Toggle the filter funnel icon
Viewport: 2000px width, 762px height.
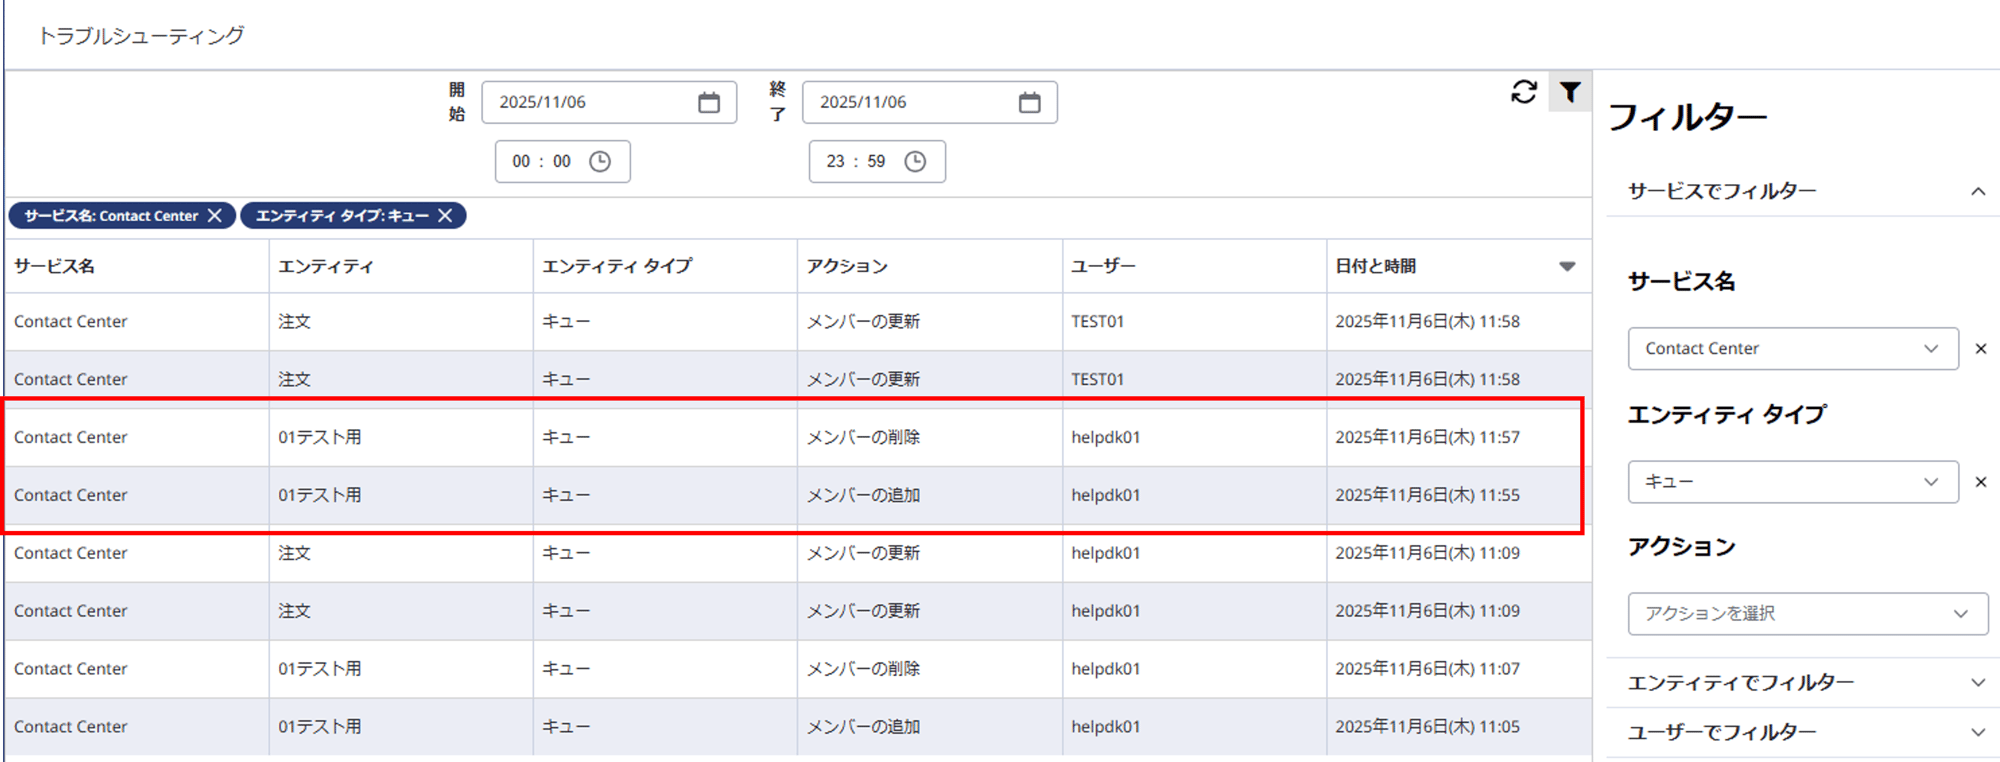1570,92
